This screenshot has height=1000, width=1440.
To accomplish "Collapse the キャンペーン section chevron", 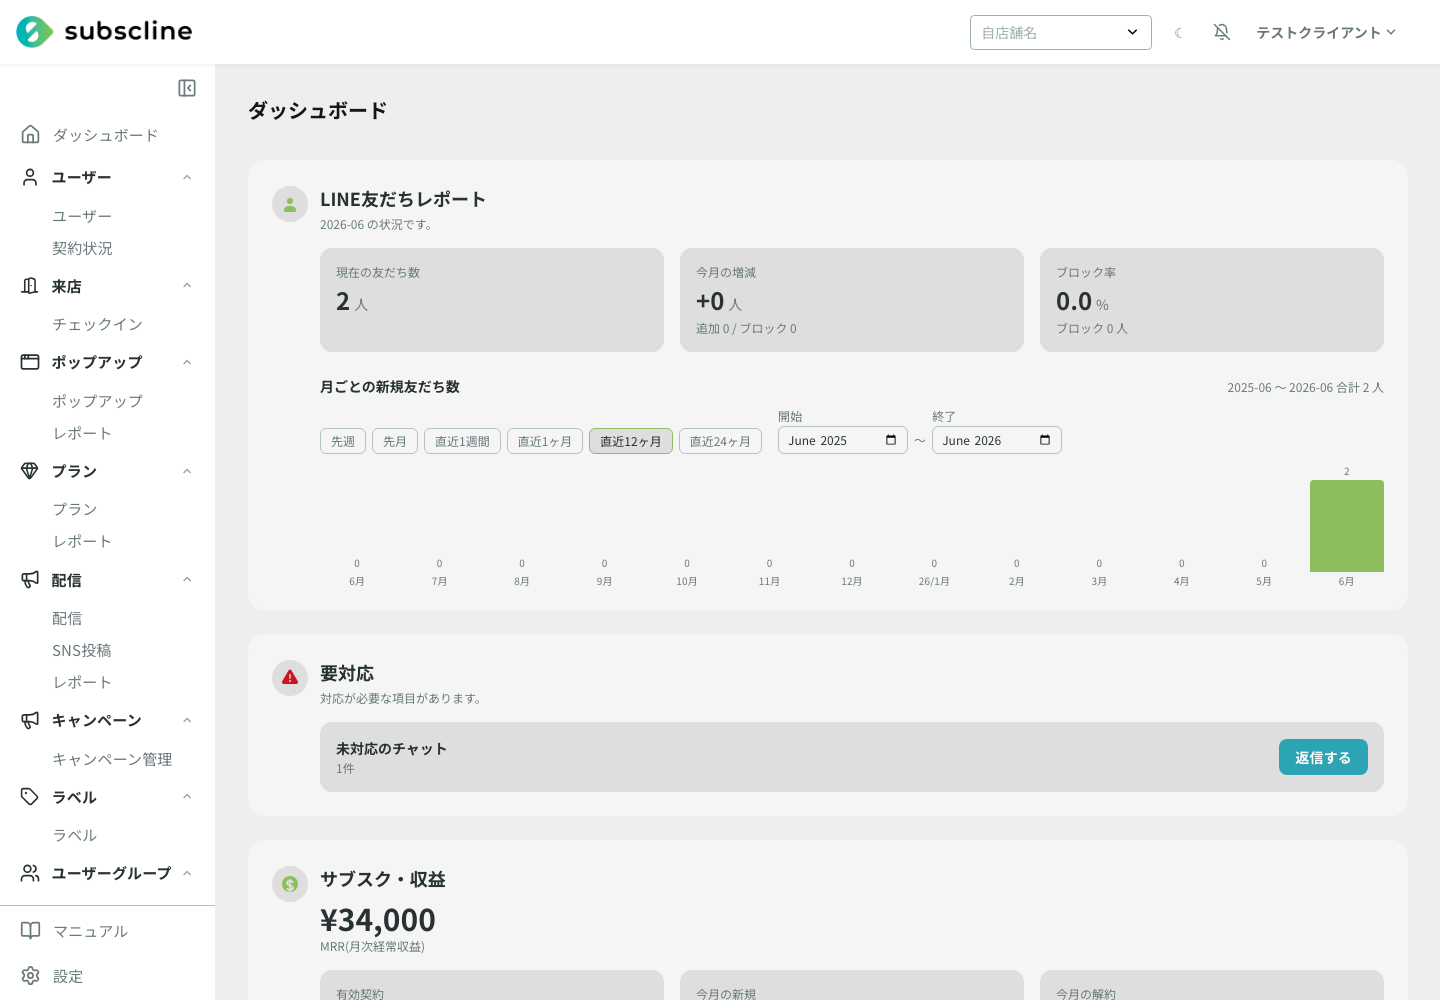I will point(187,720).
